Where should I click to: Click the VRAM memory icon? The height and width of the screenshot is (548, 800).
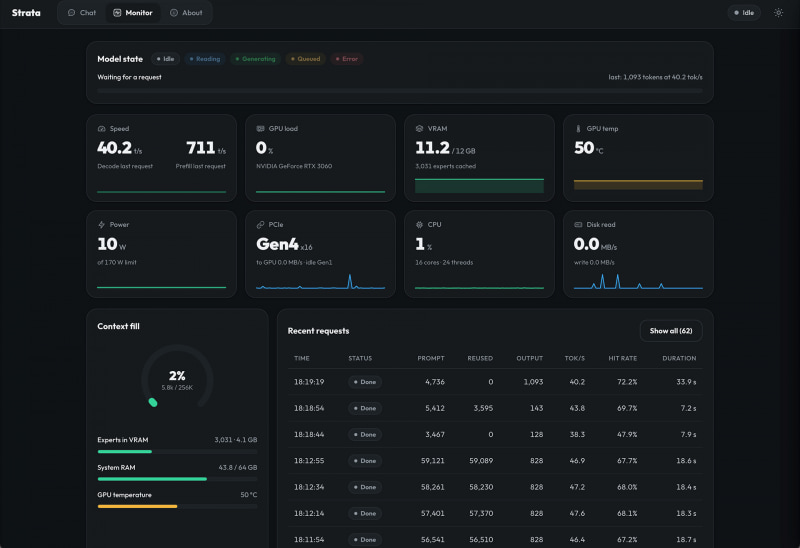coord(419,129)
